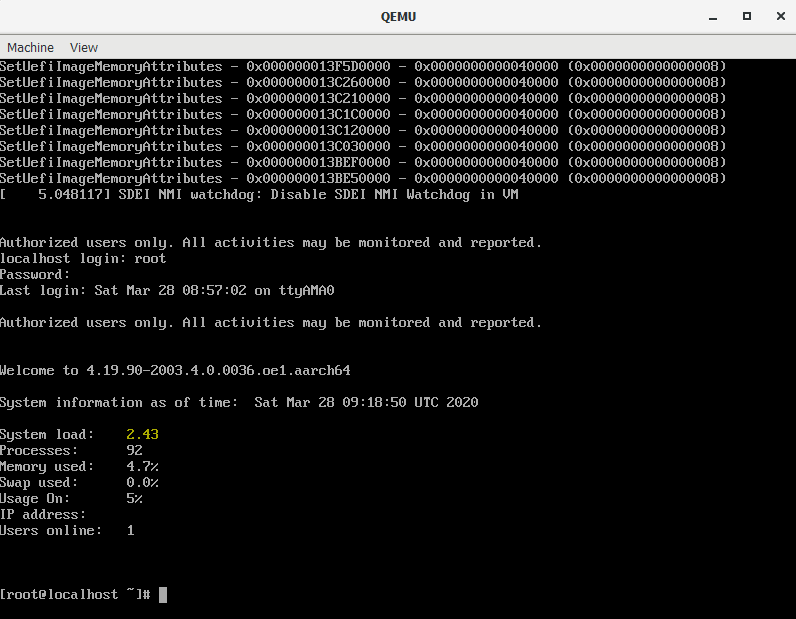Click the Welcome kernel version line
The width and height of the screenshot is (796, 619).
[175, 371]
